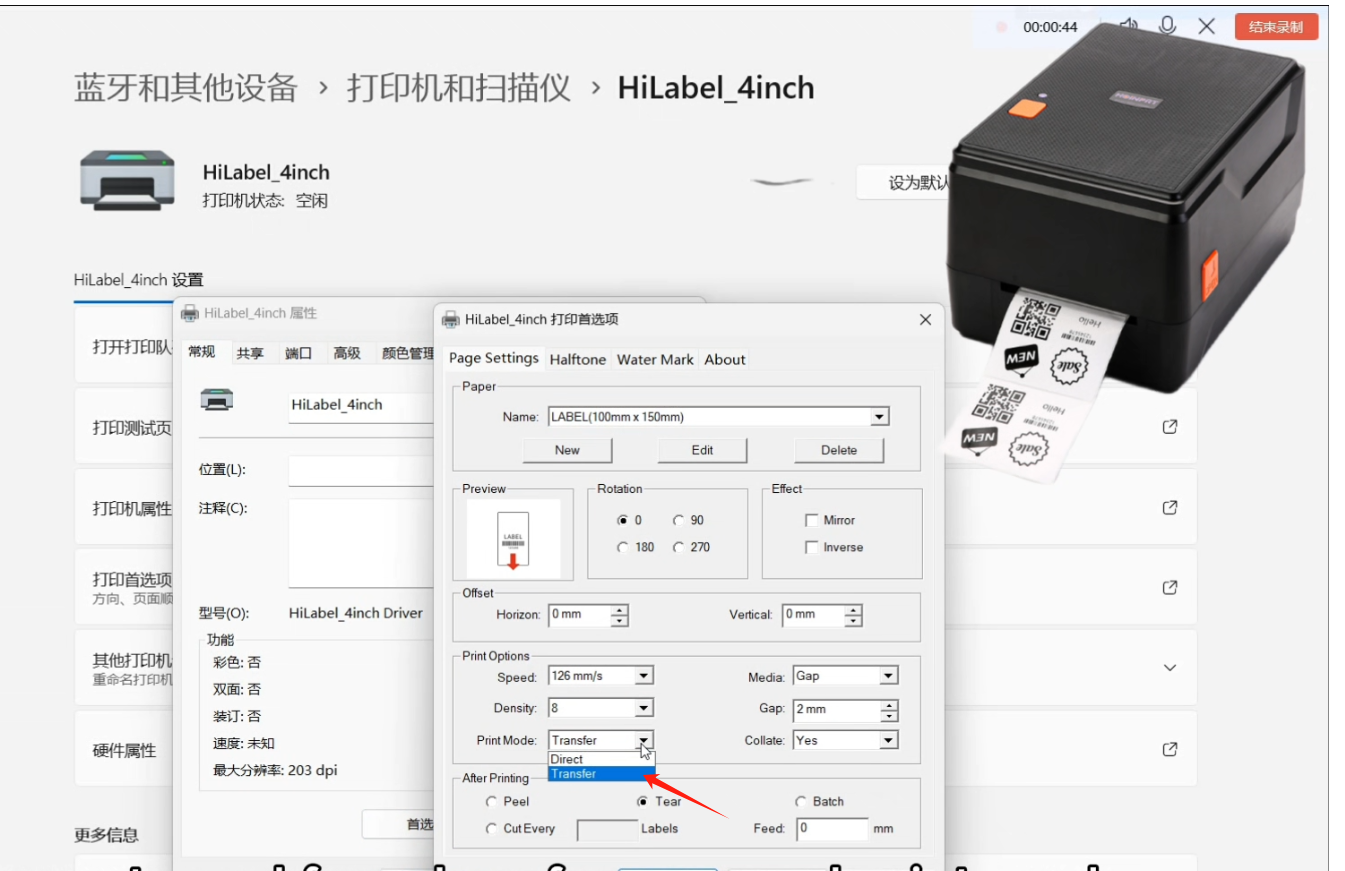
Task: Open external link icon for print test page
Action: (x=1169, y=427)
